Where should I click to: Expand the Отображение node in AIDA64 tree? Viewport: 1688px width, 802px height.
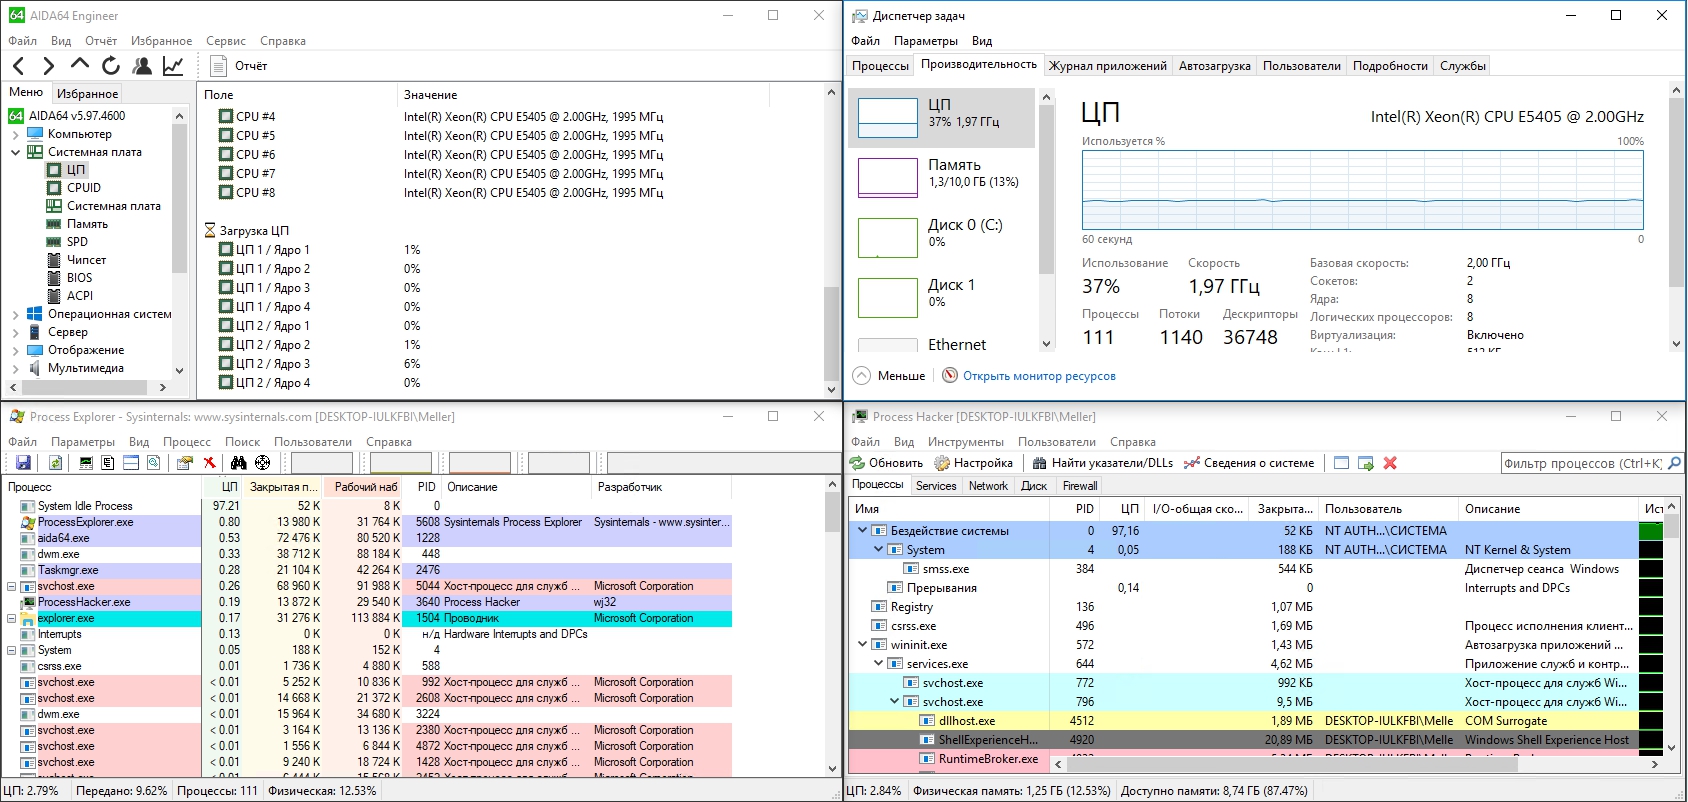tap(15, 350)
